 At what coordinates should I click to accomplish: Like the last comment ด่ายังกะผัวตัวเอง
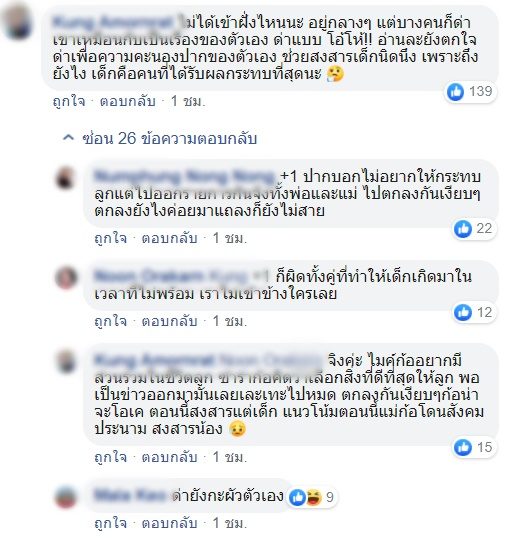(x=110, y=524)
